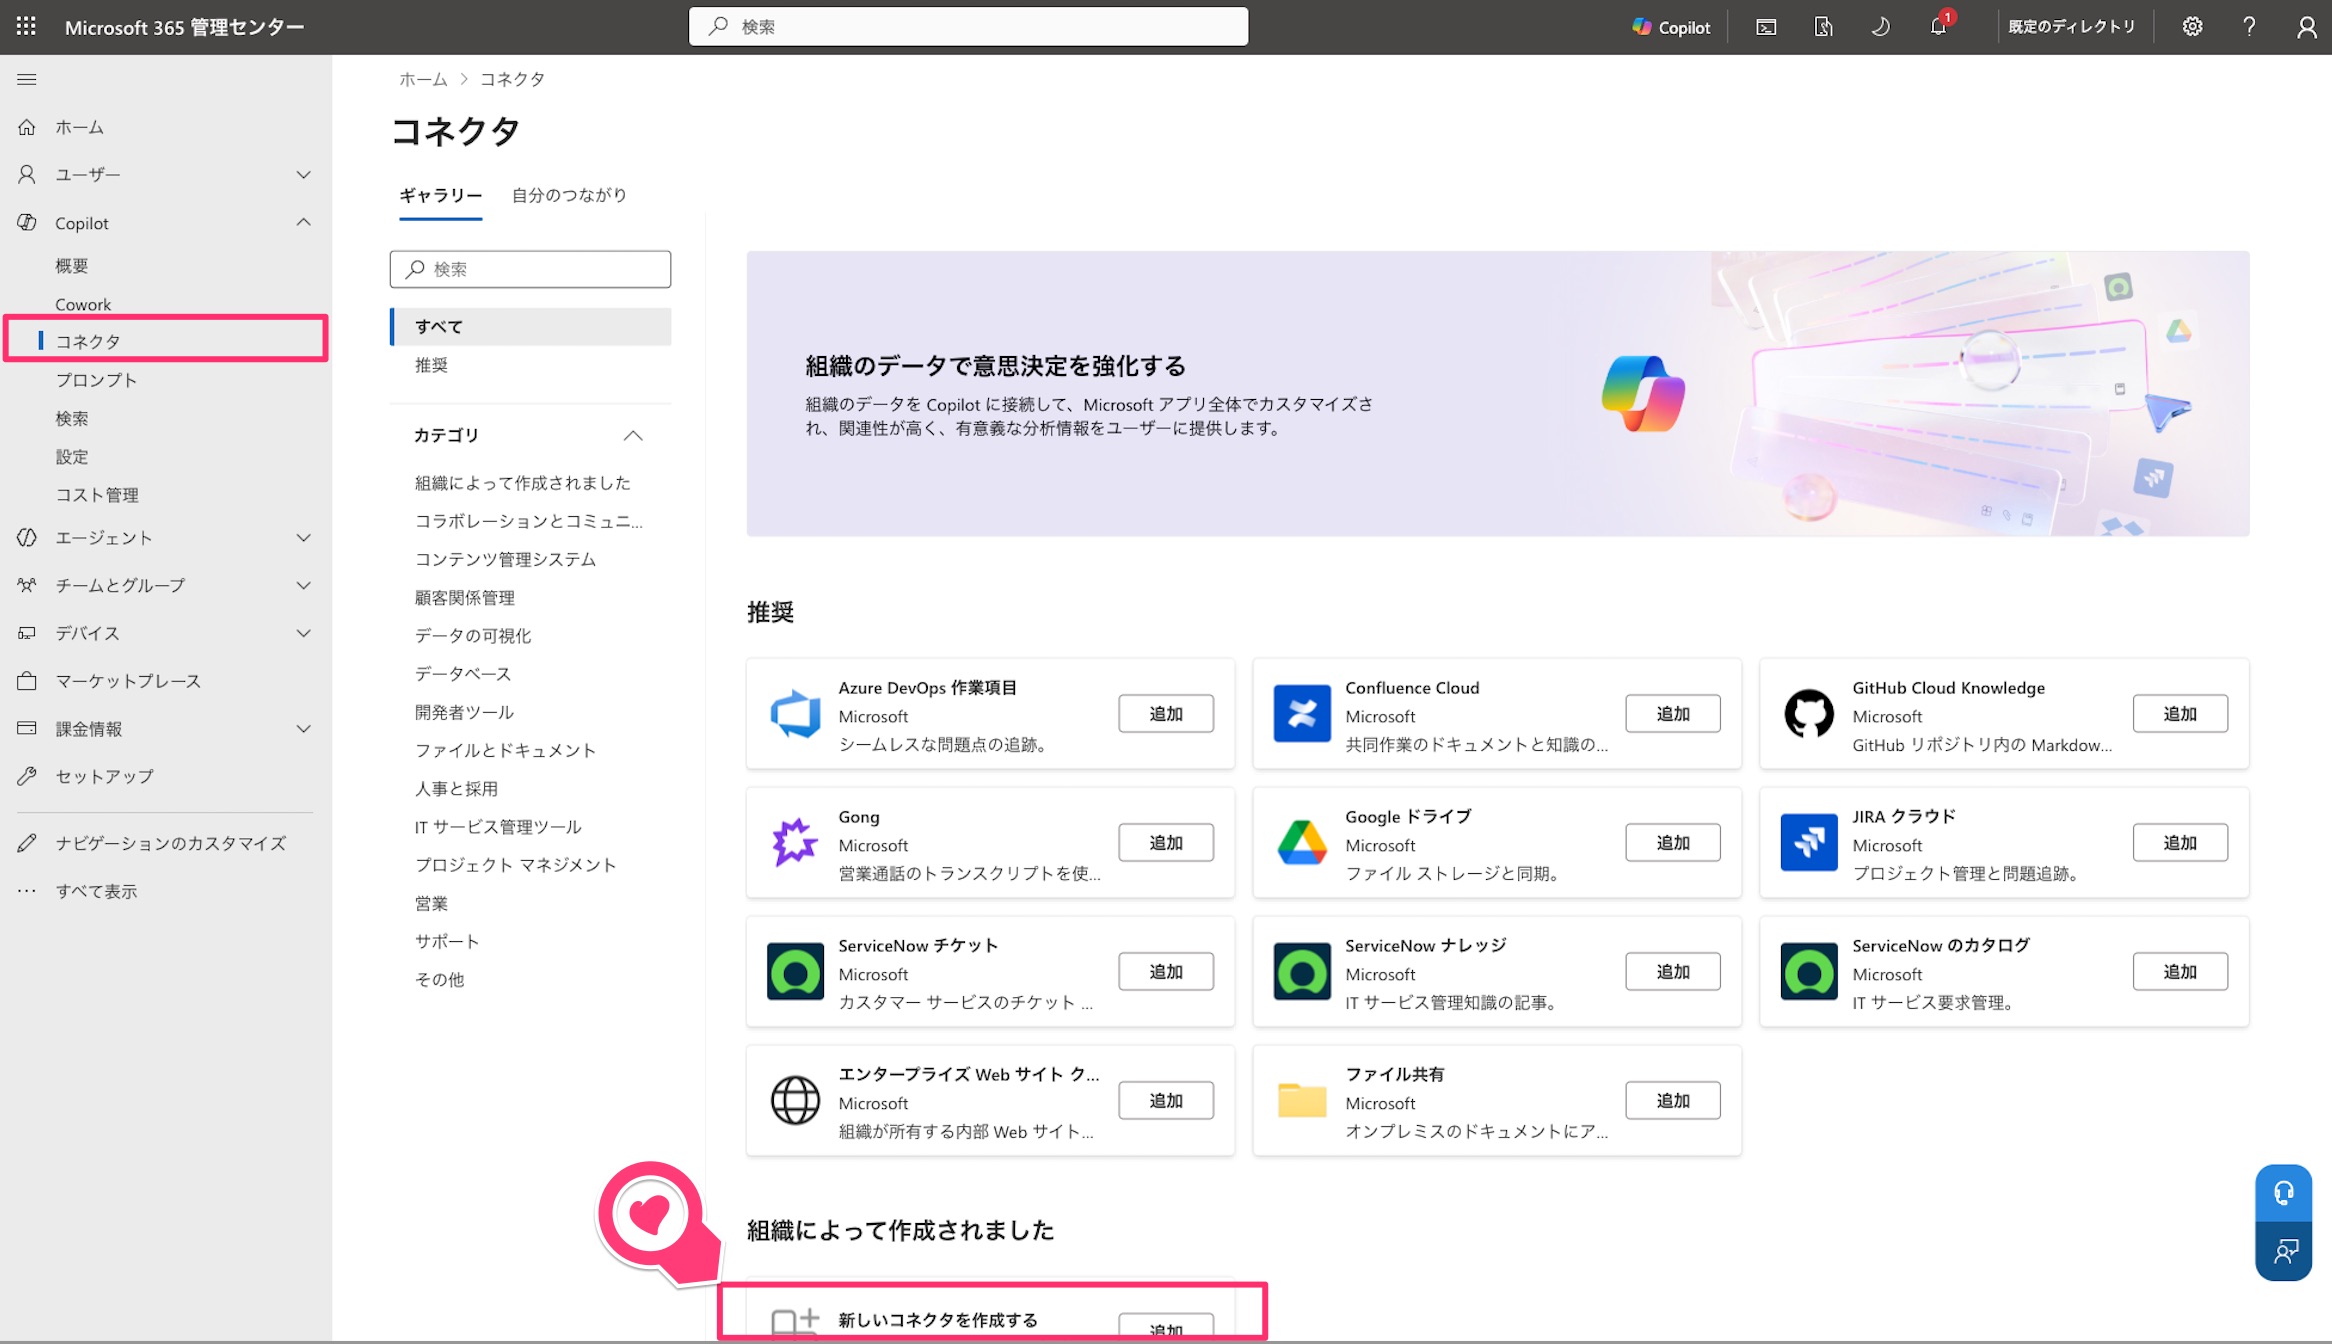Add the ファイル共有 connector
Image resolution: width=2332 pixels, height=1344 pixels.
coord(1673,1101)
